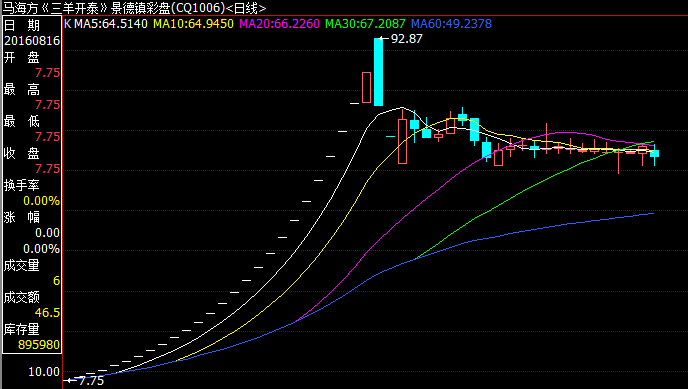This screenshot has width=688, height=389.
Task: Click the 最低 lowest price value
Action: 47,137
